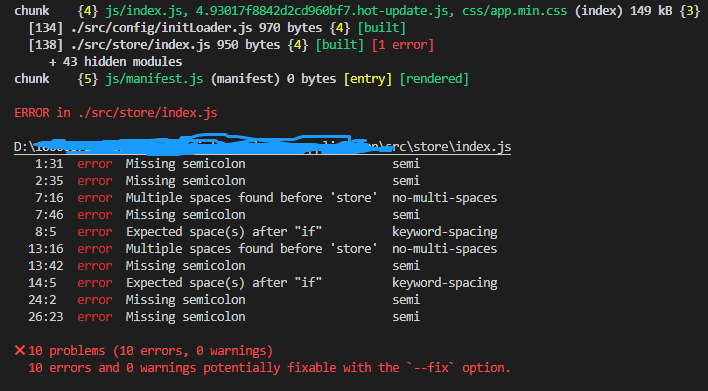The width and height of the screenshot is (708, 391).
Task: Click the 14:5 error location
Action: (42, 283)
